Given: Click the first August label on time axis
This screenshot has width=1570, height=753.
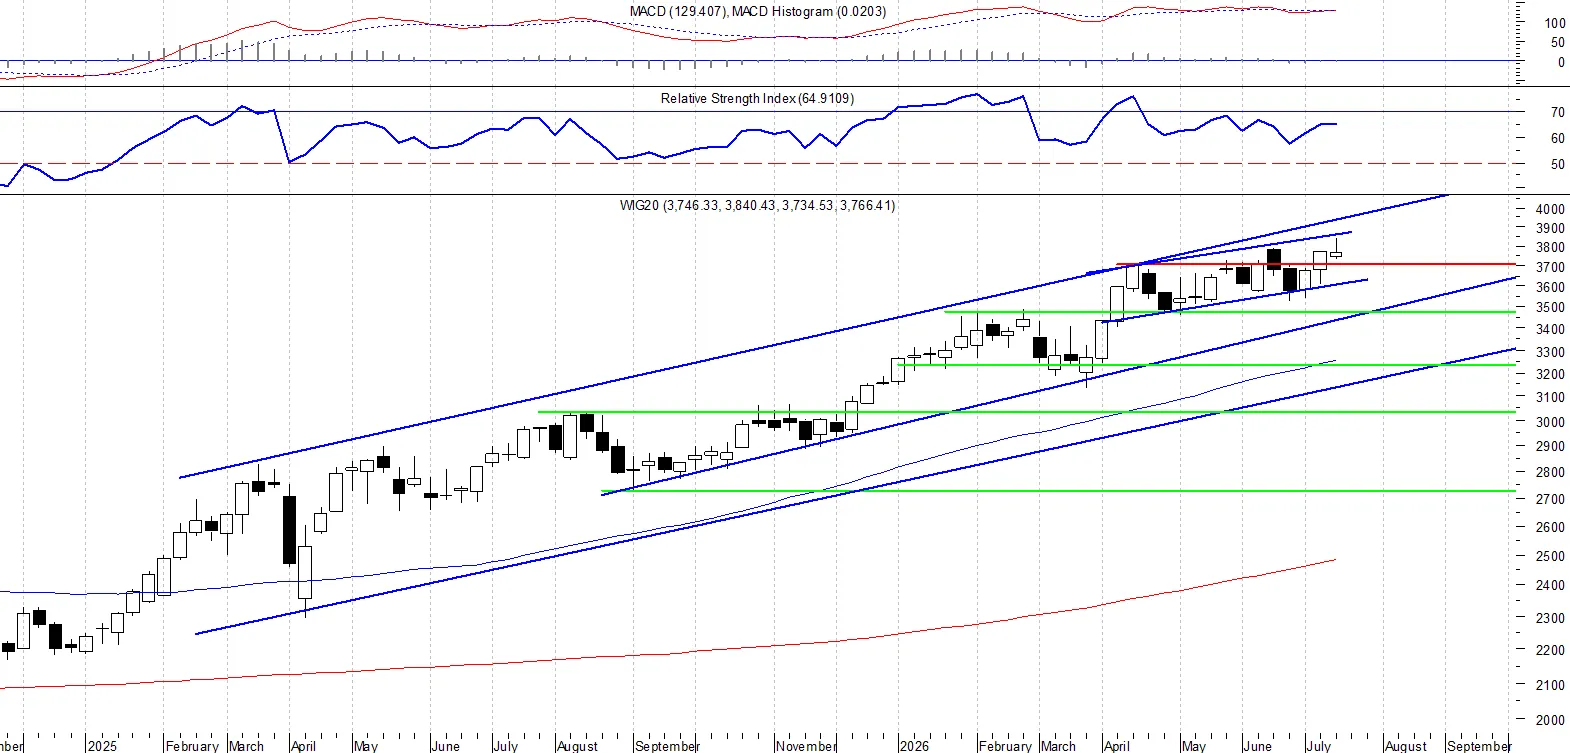Looking at the screenshot, I should click(x=577, y=746).
